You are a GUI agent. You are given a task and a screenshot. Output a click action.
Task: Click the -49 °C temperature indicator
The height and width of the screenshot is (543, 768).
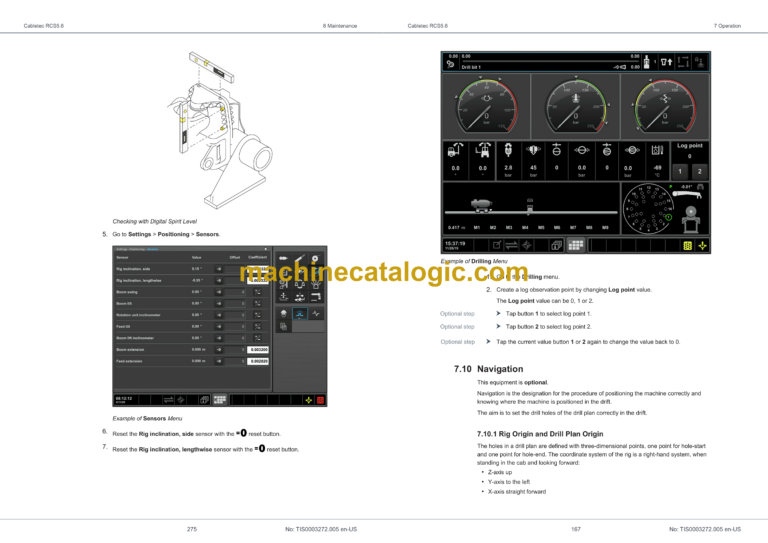click(657, 160)
